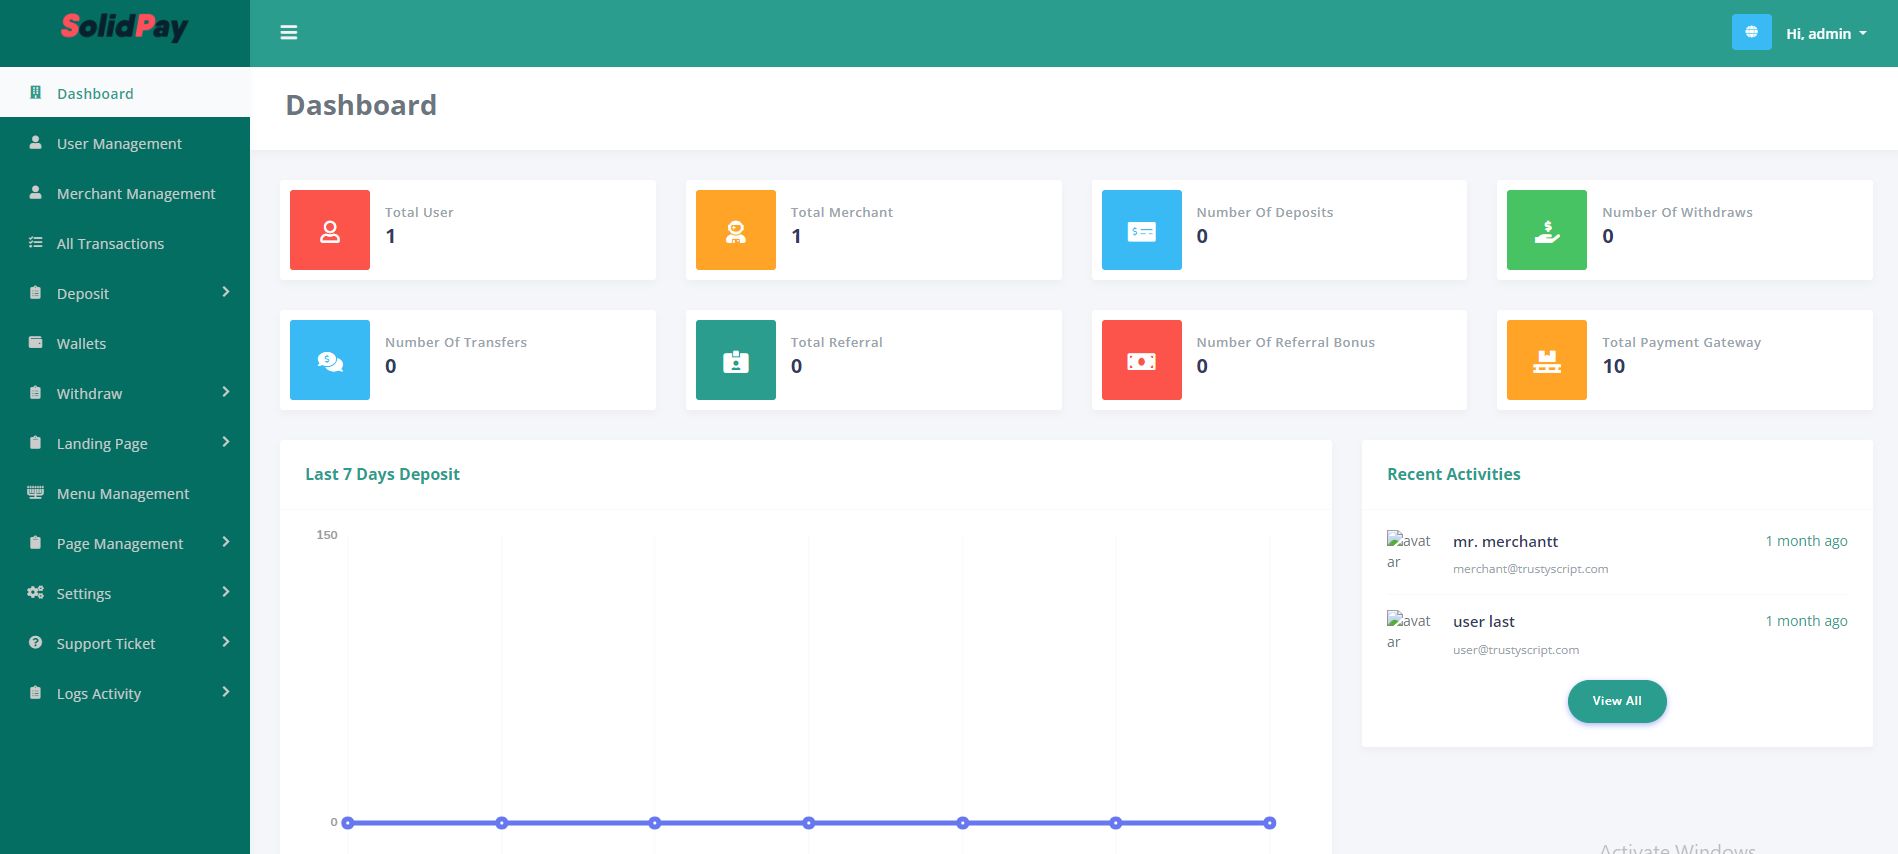
Task: Click the orange Total Merchant icon tile
Action: tap(736, 230)
